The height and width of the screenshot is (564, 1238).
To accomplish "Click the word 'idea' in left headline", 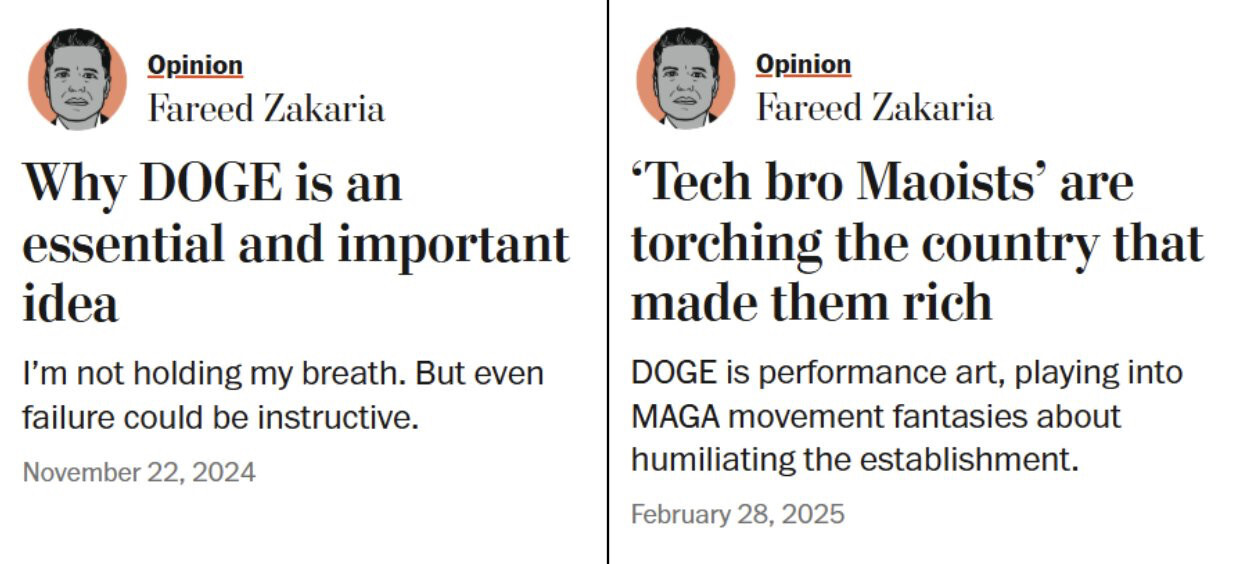I will click(x=70, y=303).
